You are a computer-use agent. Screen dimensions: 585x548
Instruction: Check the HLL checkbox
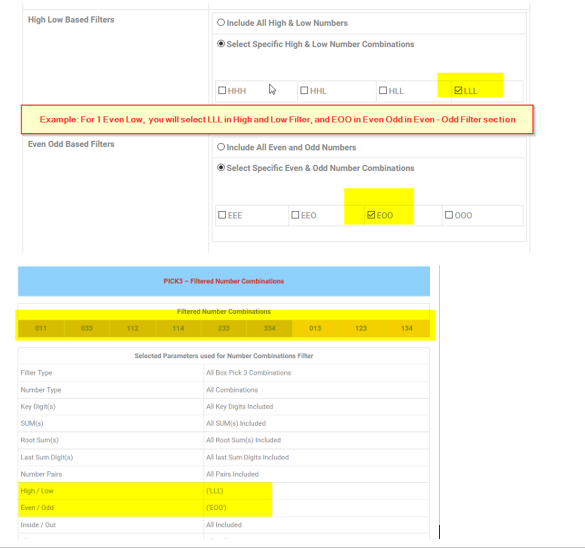coord(383,90)
